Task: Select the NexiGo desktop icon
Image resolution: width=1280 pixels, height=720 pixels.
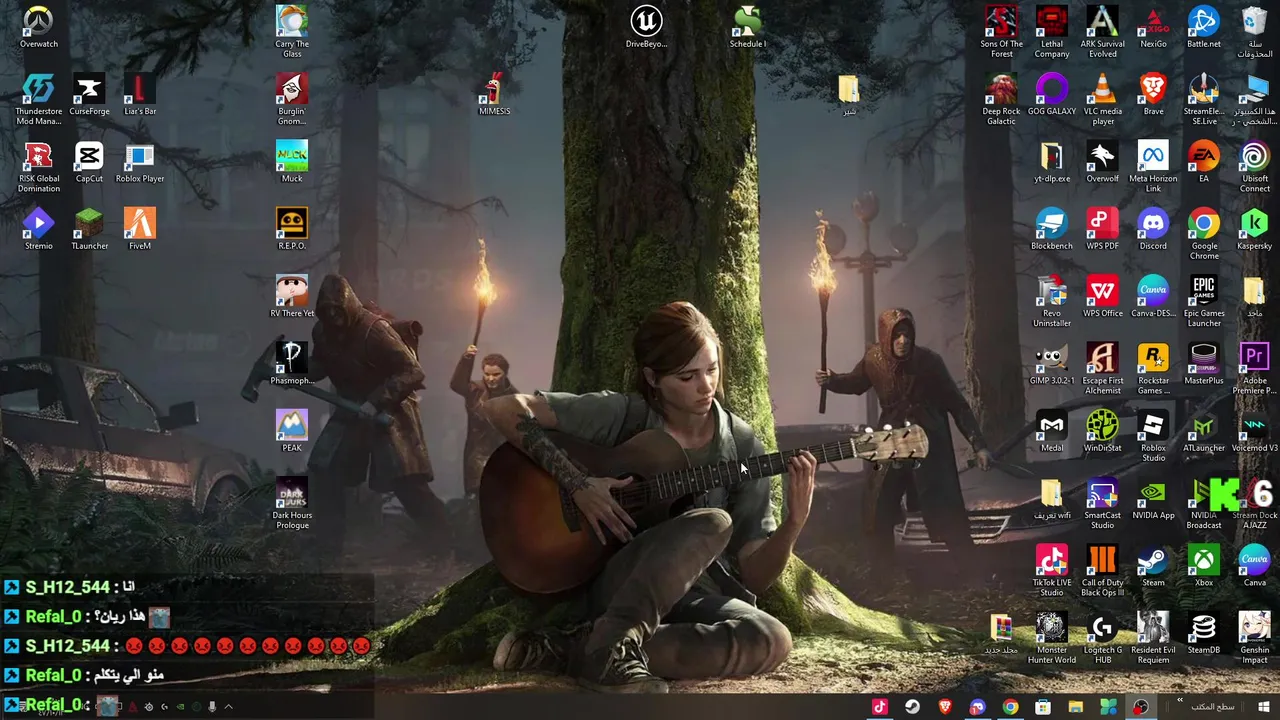Action: click(1153, 27)
